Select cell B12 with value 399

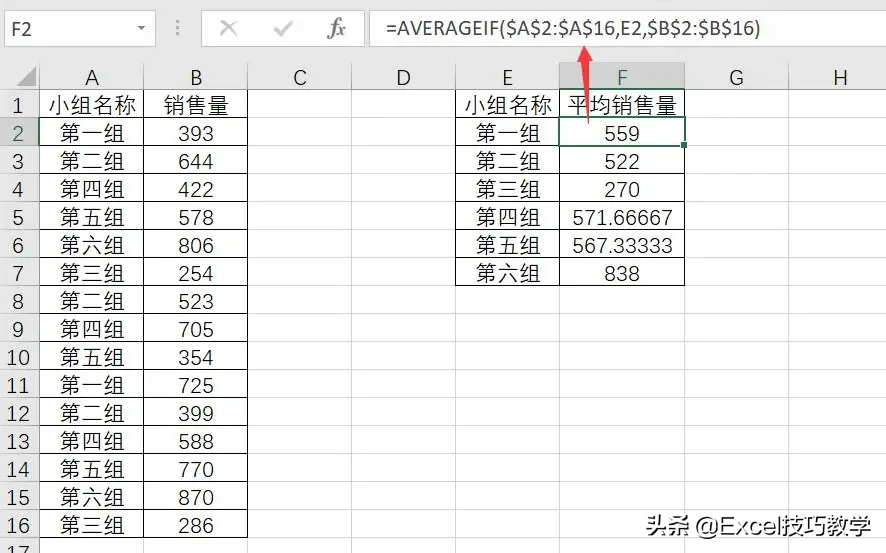tap(196, 413)
